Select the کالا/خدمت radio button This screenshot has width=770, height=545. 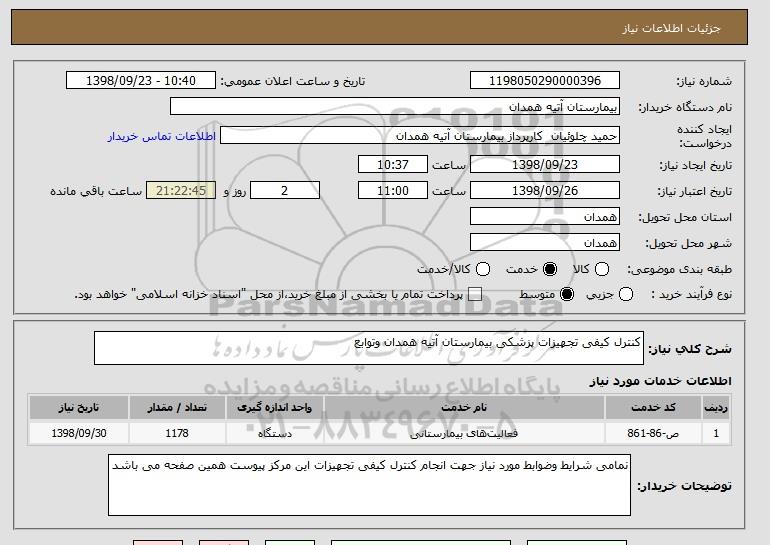pyautogui.click(x=483, y=269)
